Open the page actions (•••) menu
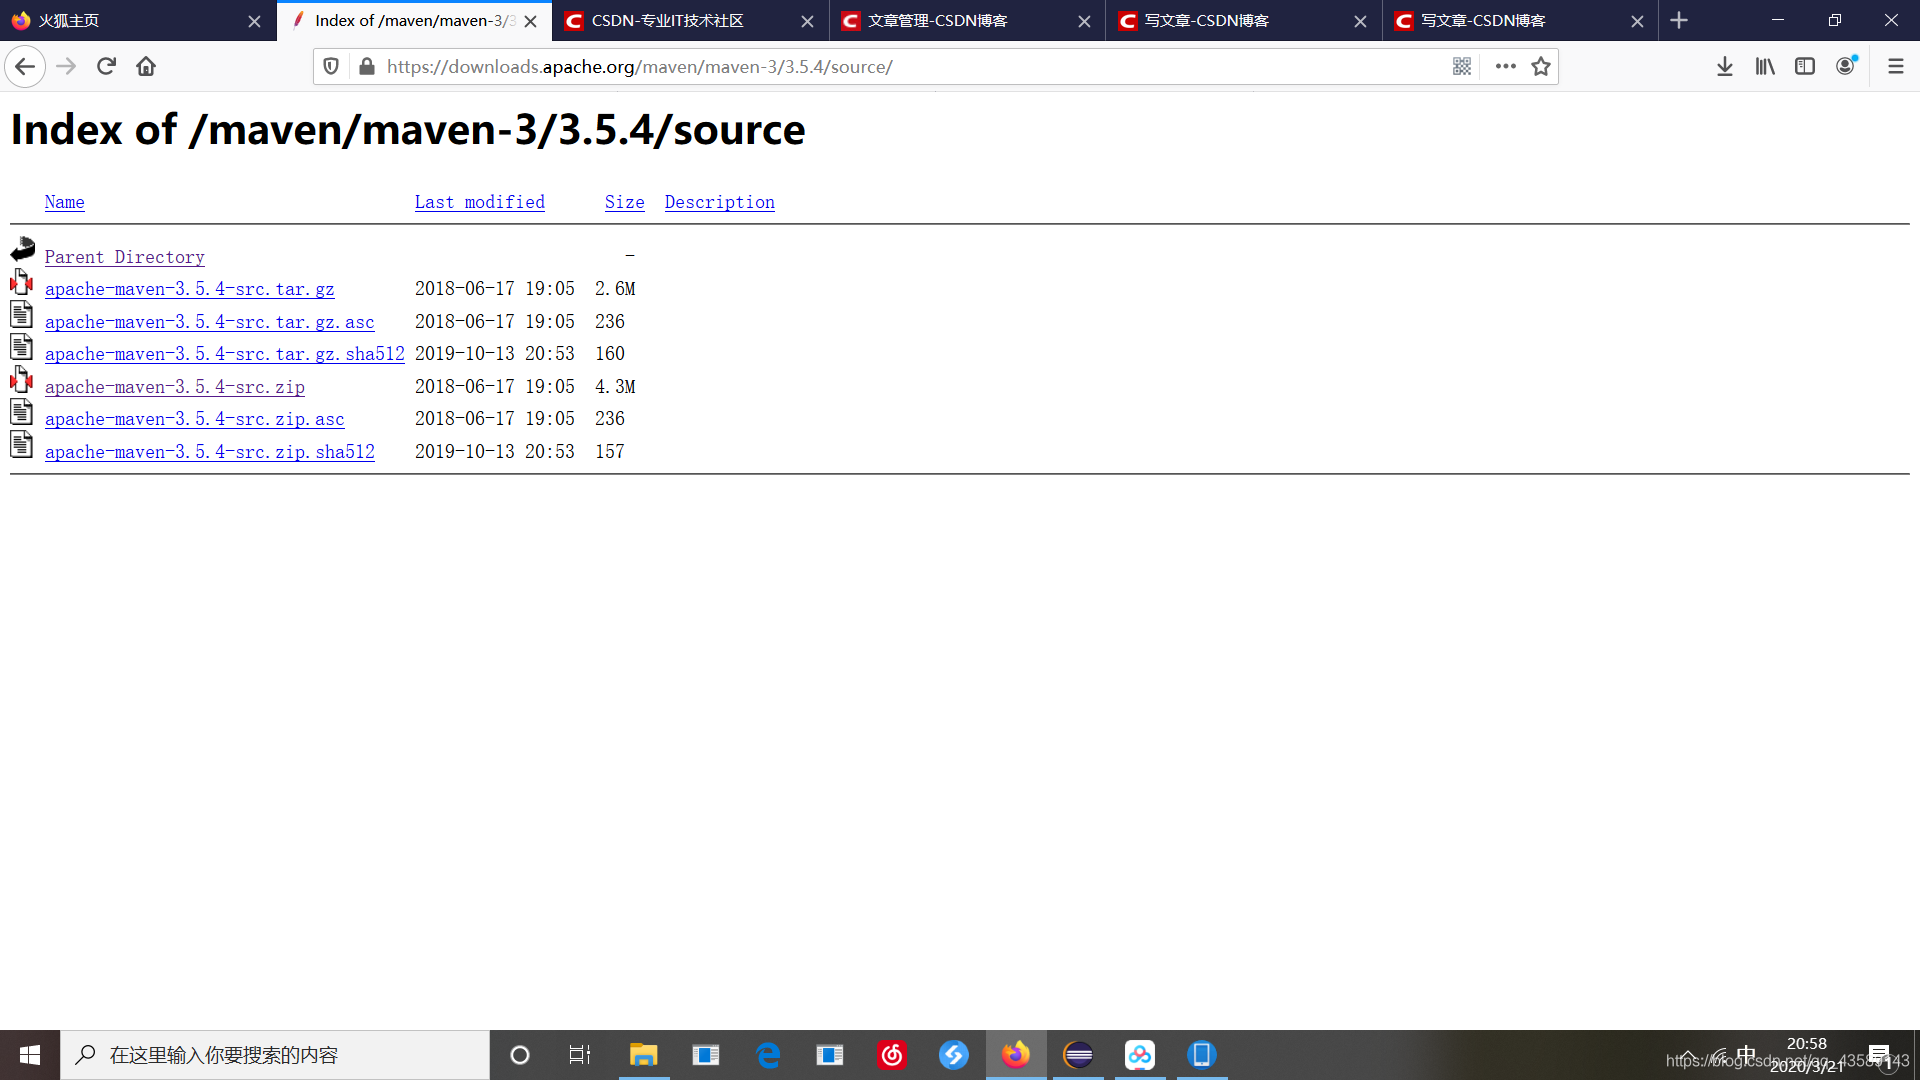1920x1080 pixels. pos(1505,66)
